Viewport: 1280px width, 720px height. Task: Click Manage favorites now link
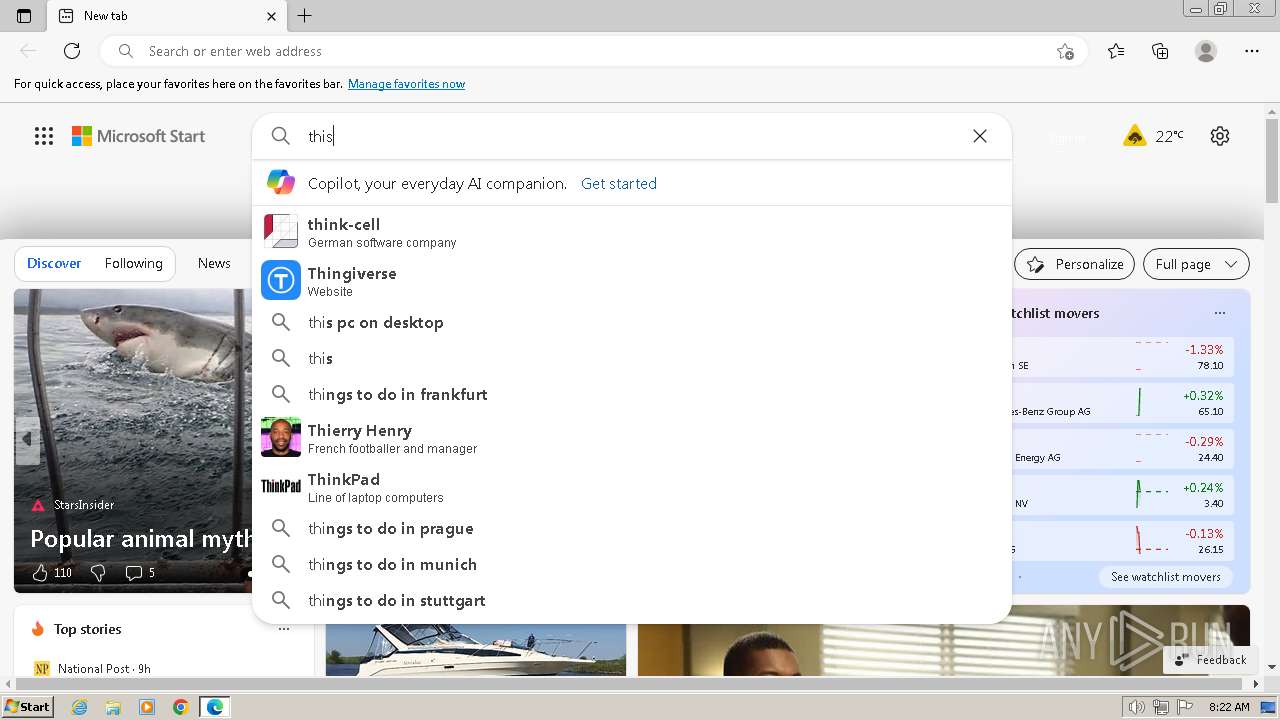tap(406, 84)
